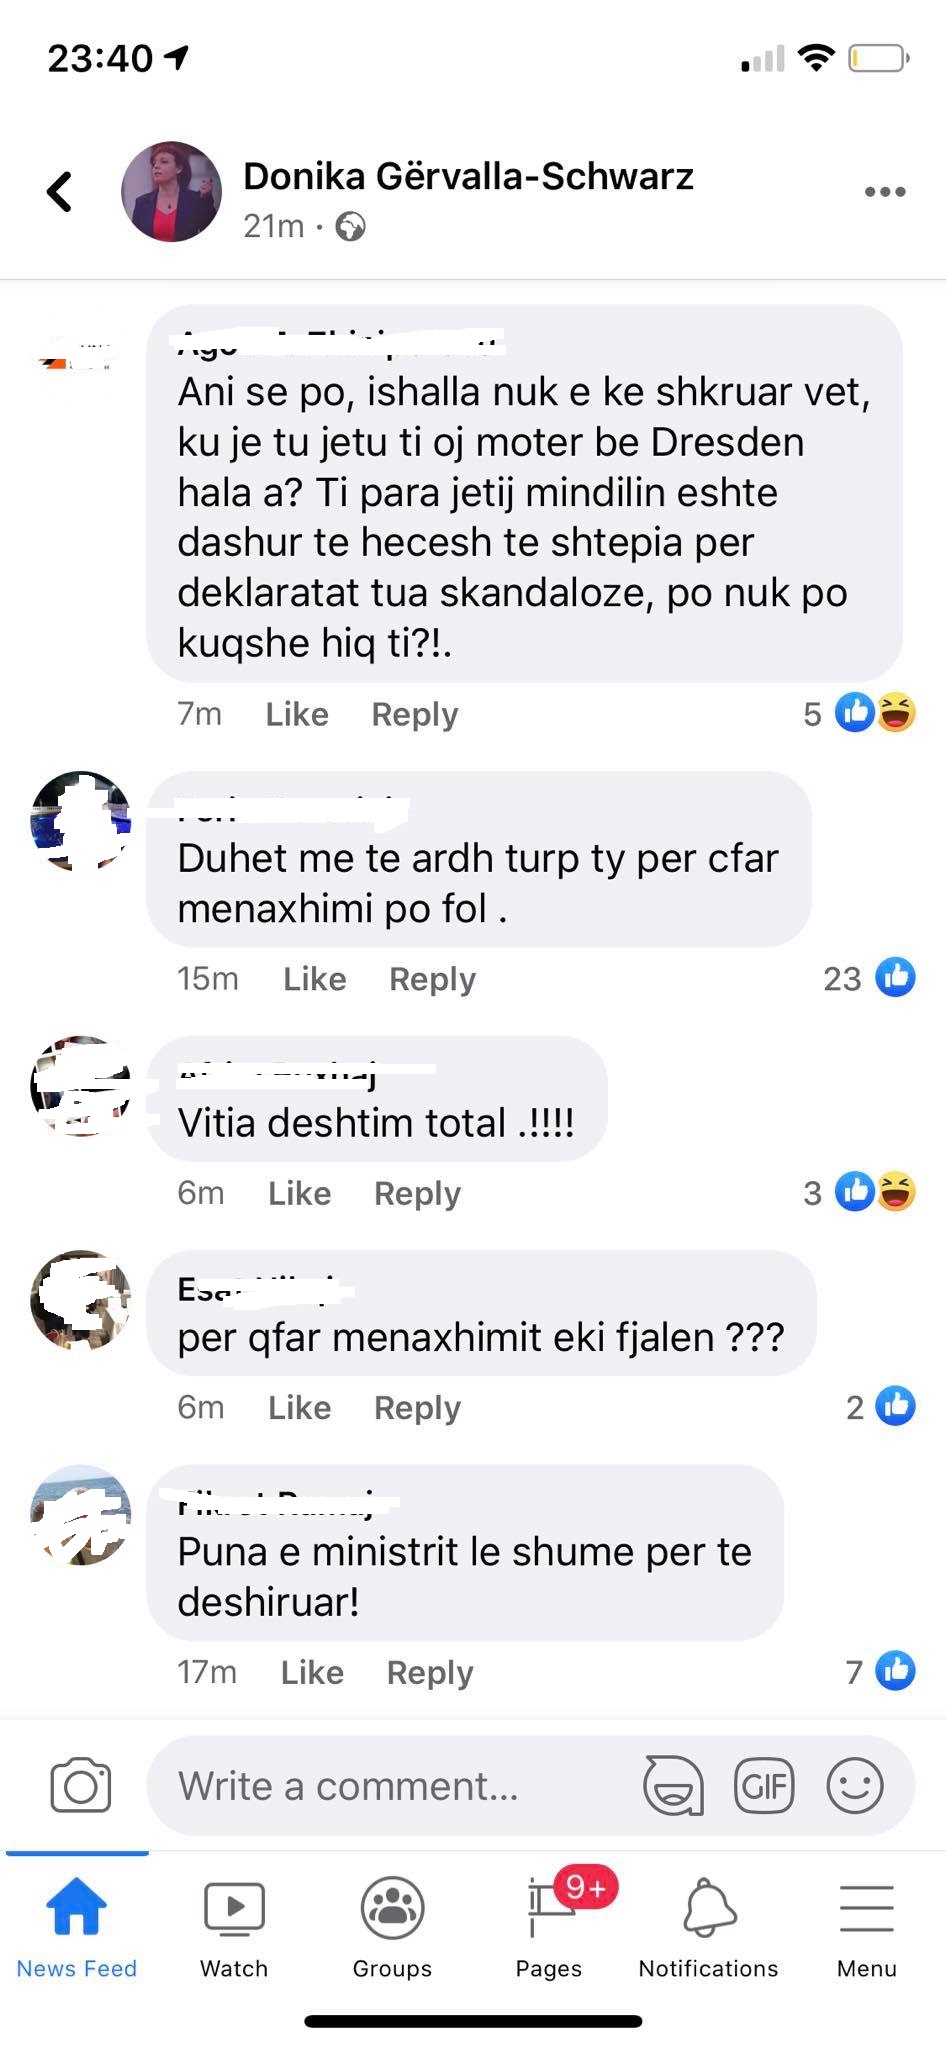
Task: Reply to 'per qfar menaxhimit' comment
Action: (417, 1407)
